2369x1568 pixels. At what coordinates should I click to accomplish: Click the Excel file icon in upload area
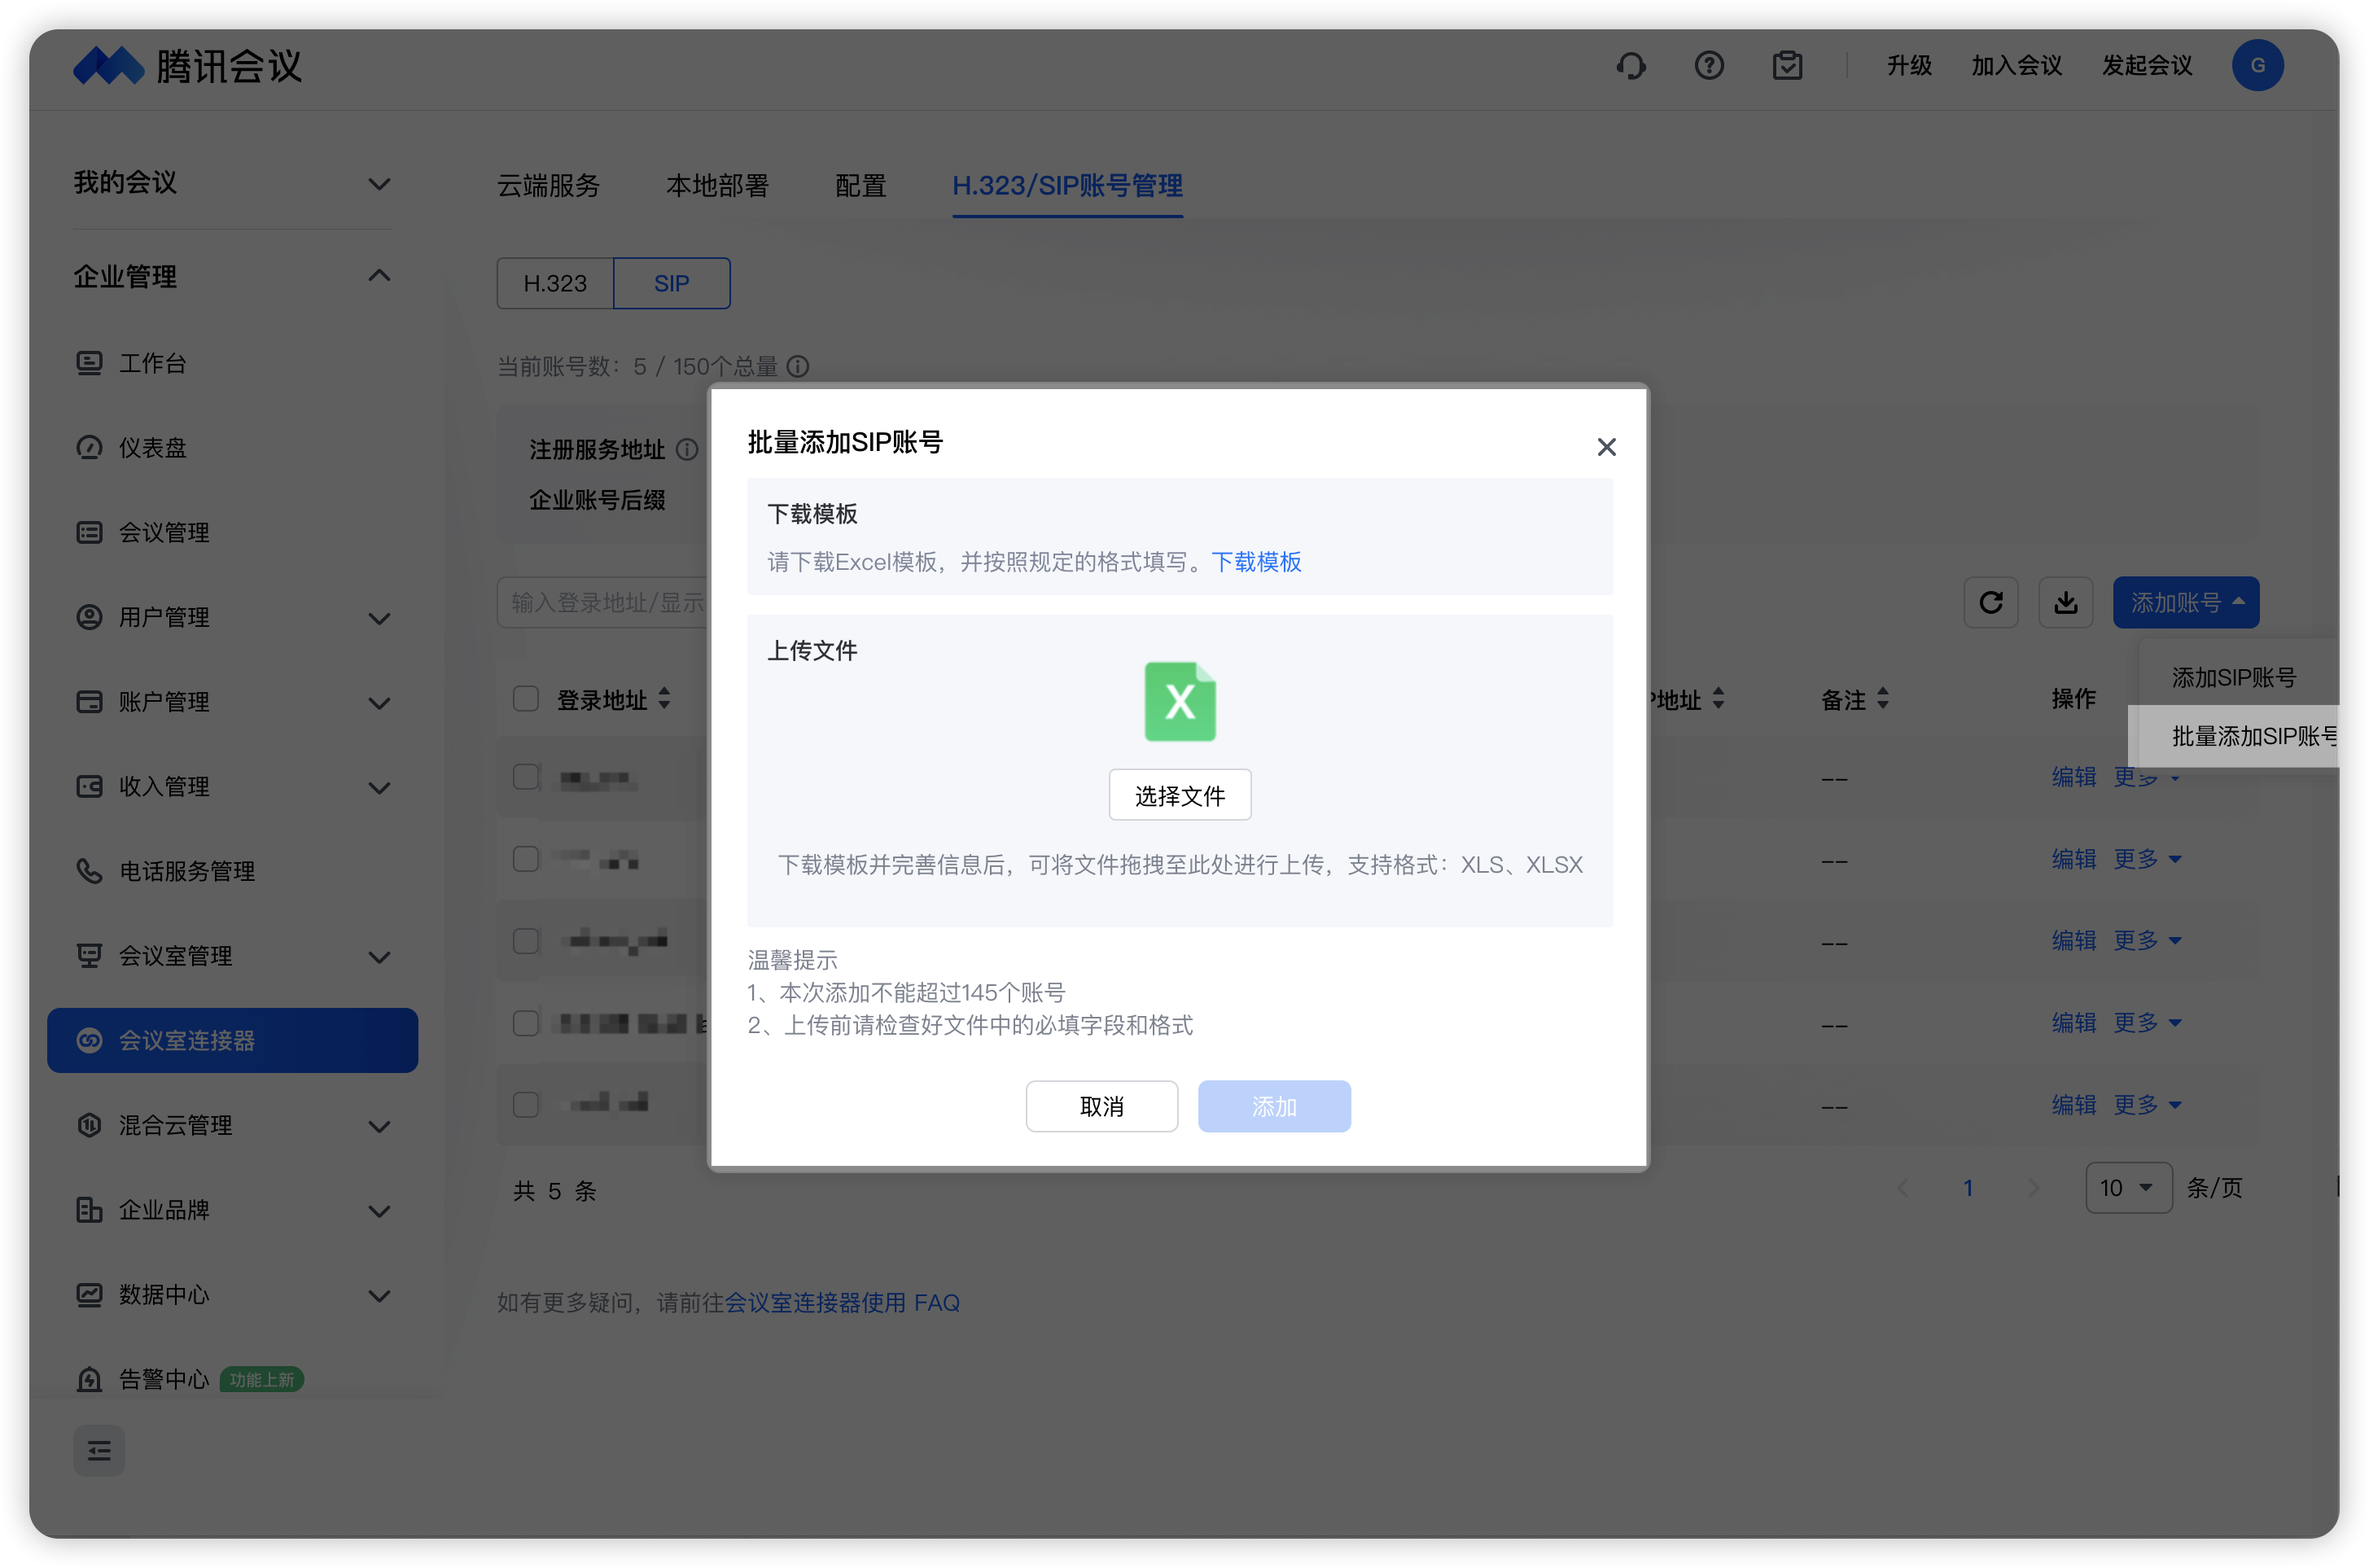[x=1180, y=701]
